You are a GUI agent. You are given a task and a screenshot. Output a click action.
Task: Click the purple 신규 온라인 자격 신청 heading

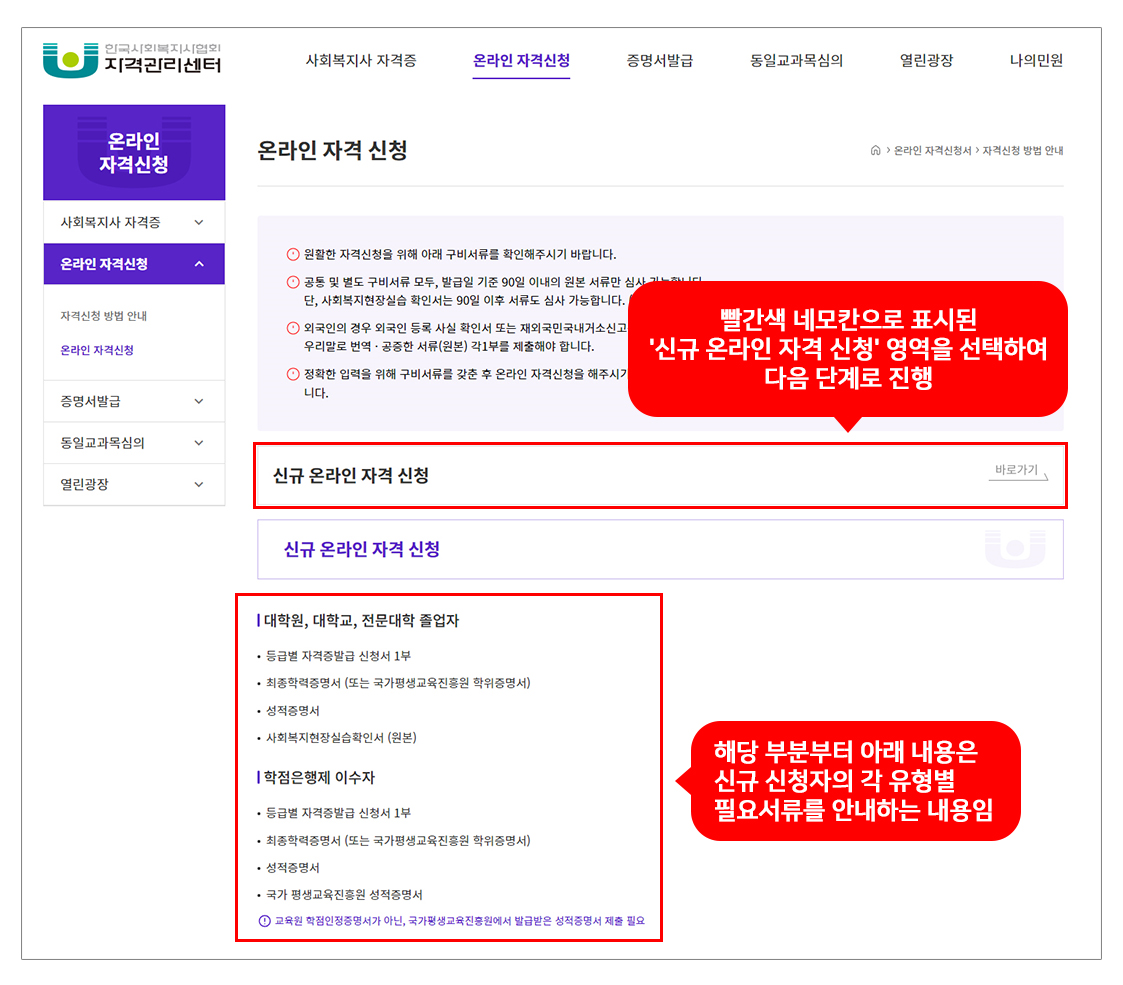pyautogui.click(x=362, y=550)
